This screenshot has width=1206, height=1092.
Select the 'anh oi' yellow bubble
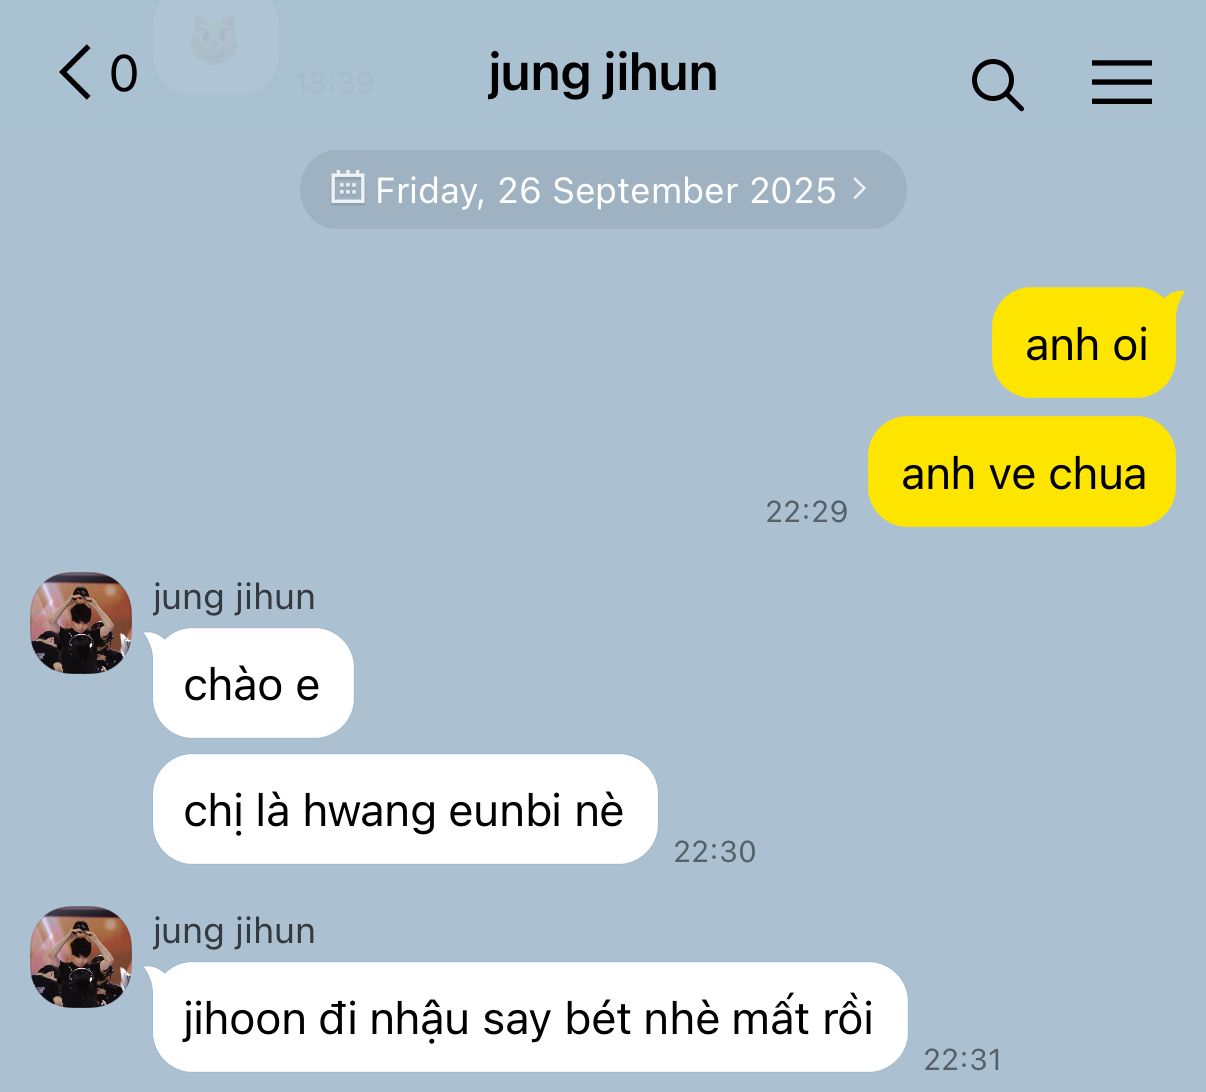tap(1085, 344)
